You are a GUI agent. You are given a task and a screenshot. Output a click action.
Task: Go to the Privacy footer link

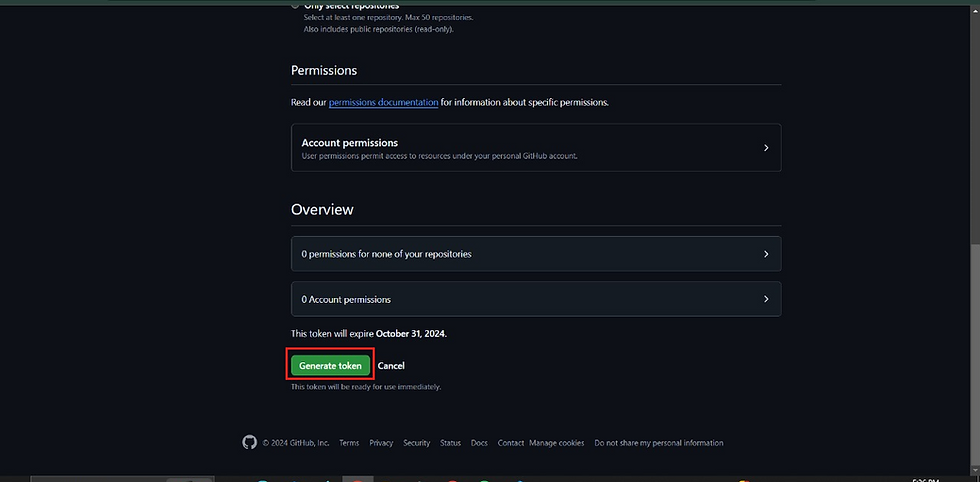381,443
